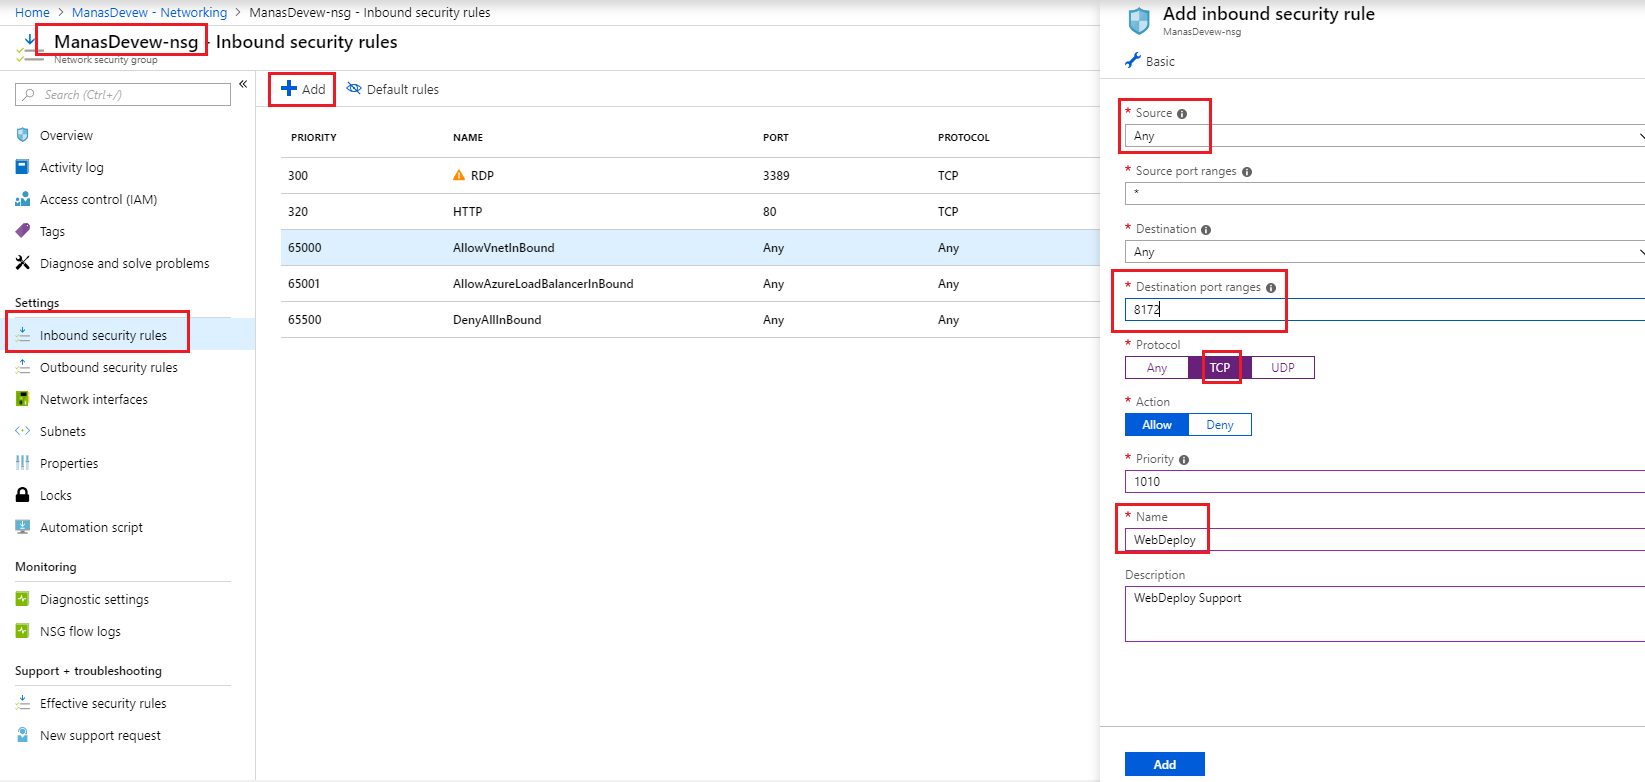Open the Source dropdown
Viewport: 1645px width, 782px height.
point(1385,136)
